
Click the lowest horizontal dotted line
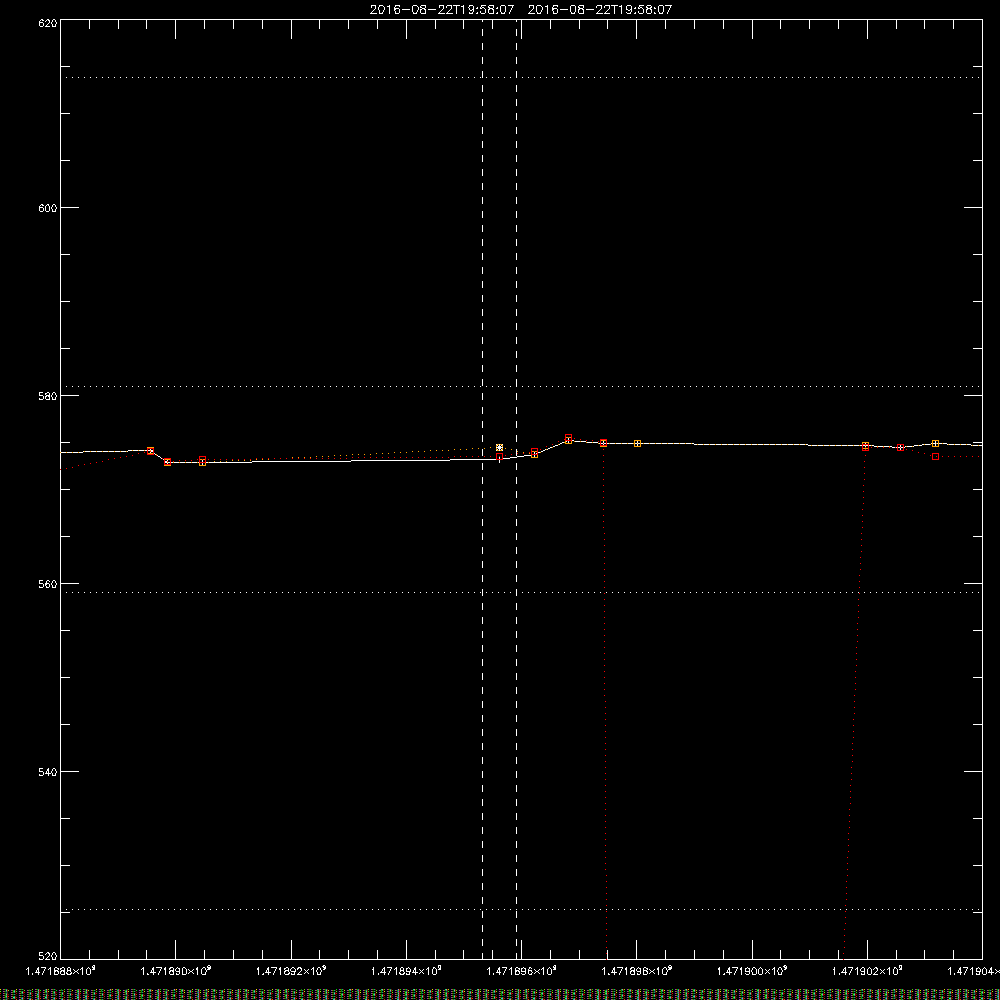(x=521, y=910)
